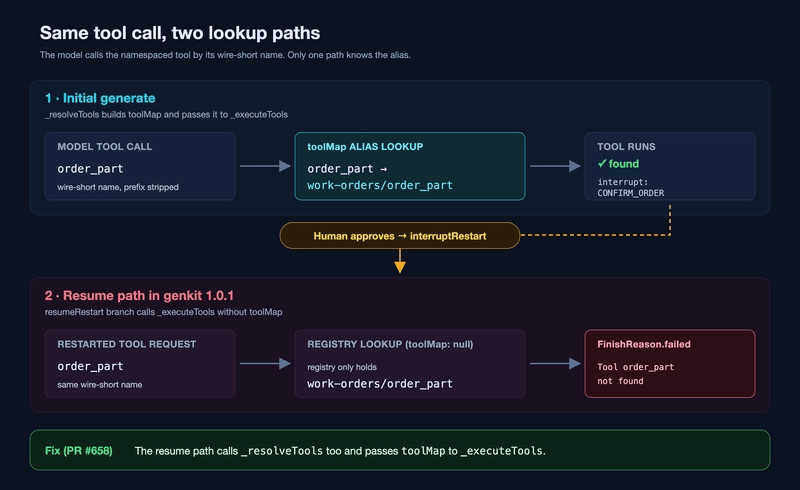Click the green "Fix (PR #658)" label

pos(79,451)
